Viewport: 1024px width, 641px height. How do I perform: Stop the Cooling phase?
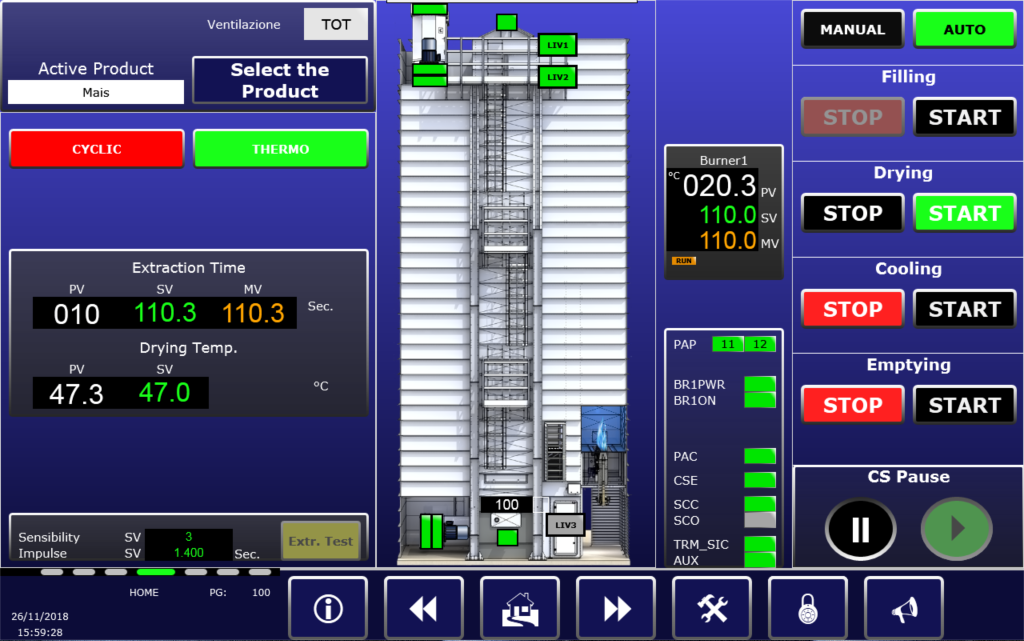point(852,309)
